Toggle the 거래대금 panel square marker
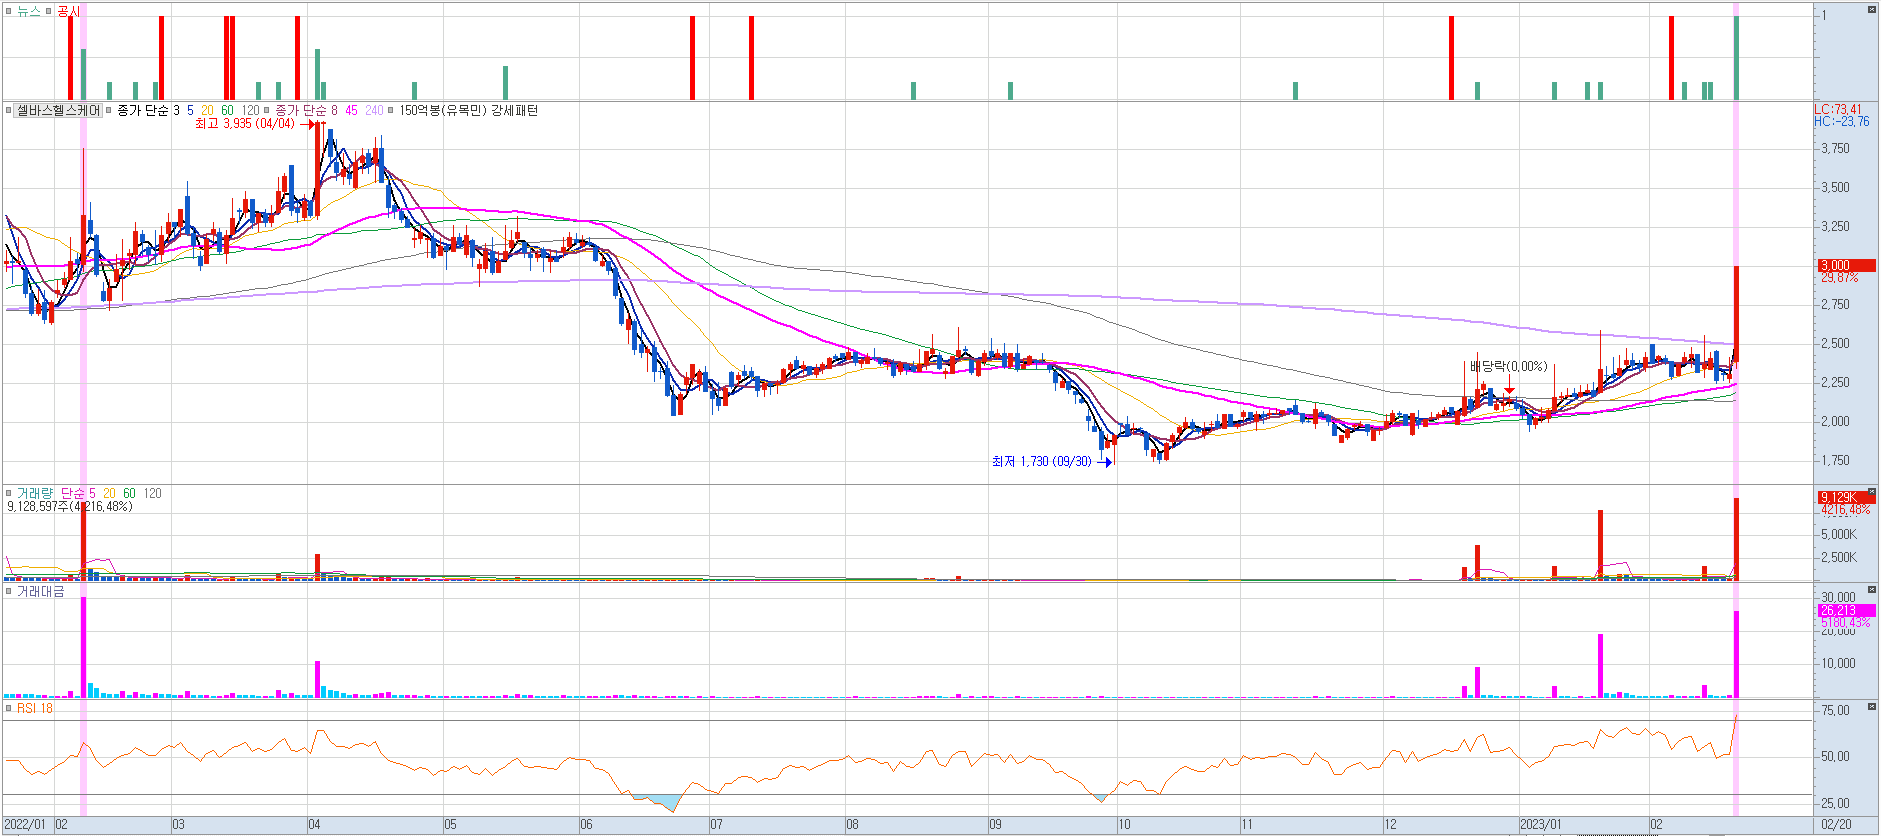The height and width of the screenshot is (836, 1881). tap(8, 591)
